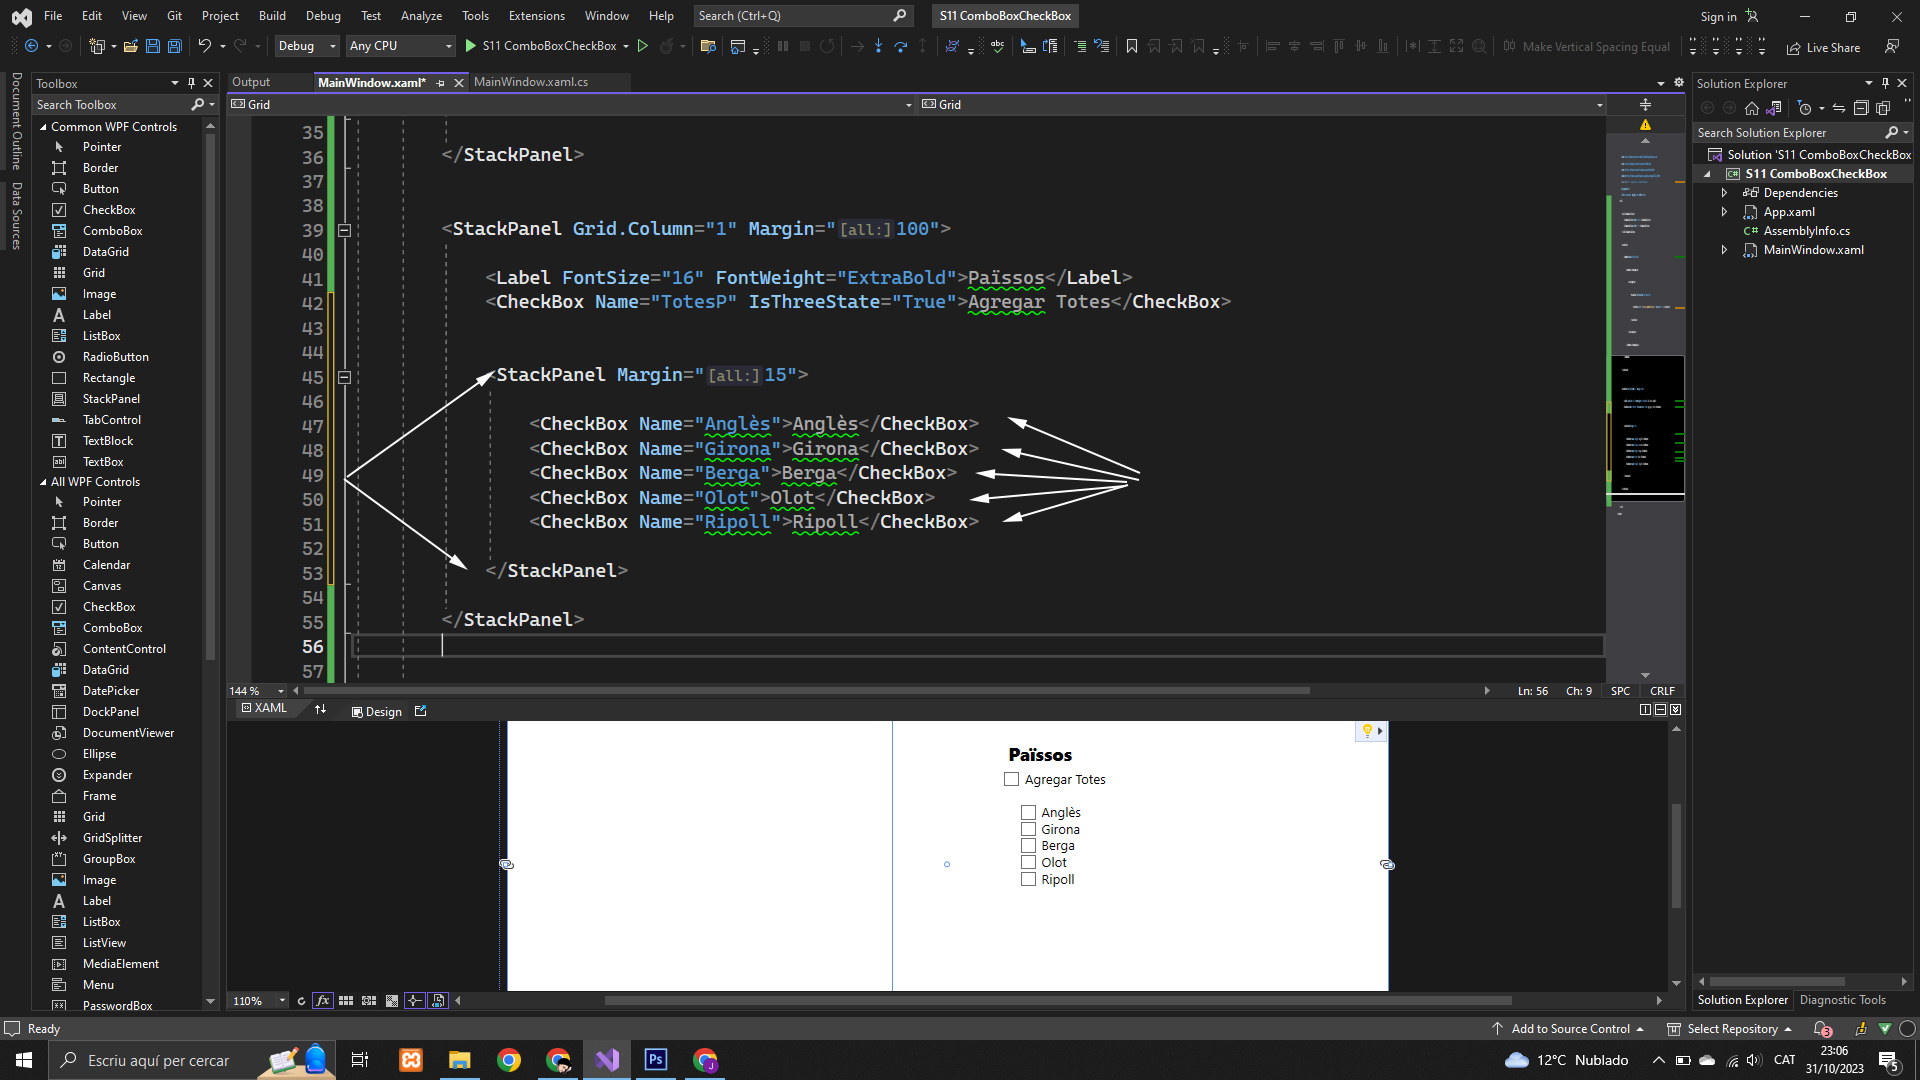Tick the Ripoll checkbox in design preview
Image resolution: width=1920 pixels, height=1080 pixels.
coord(1028,880)
